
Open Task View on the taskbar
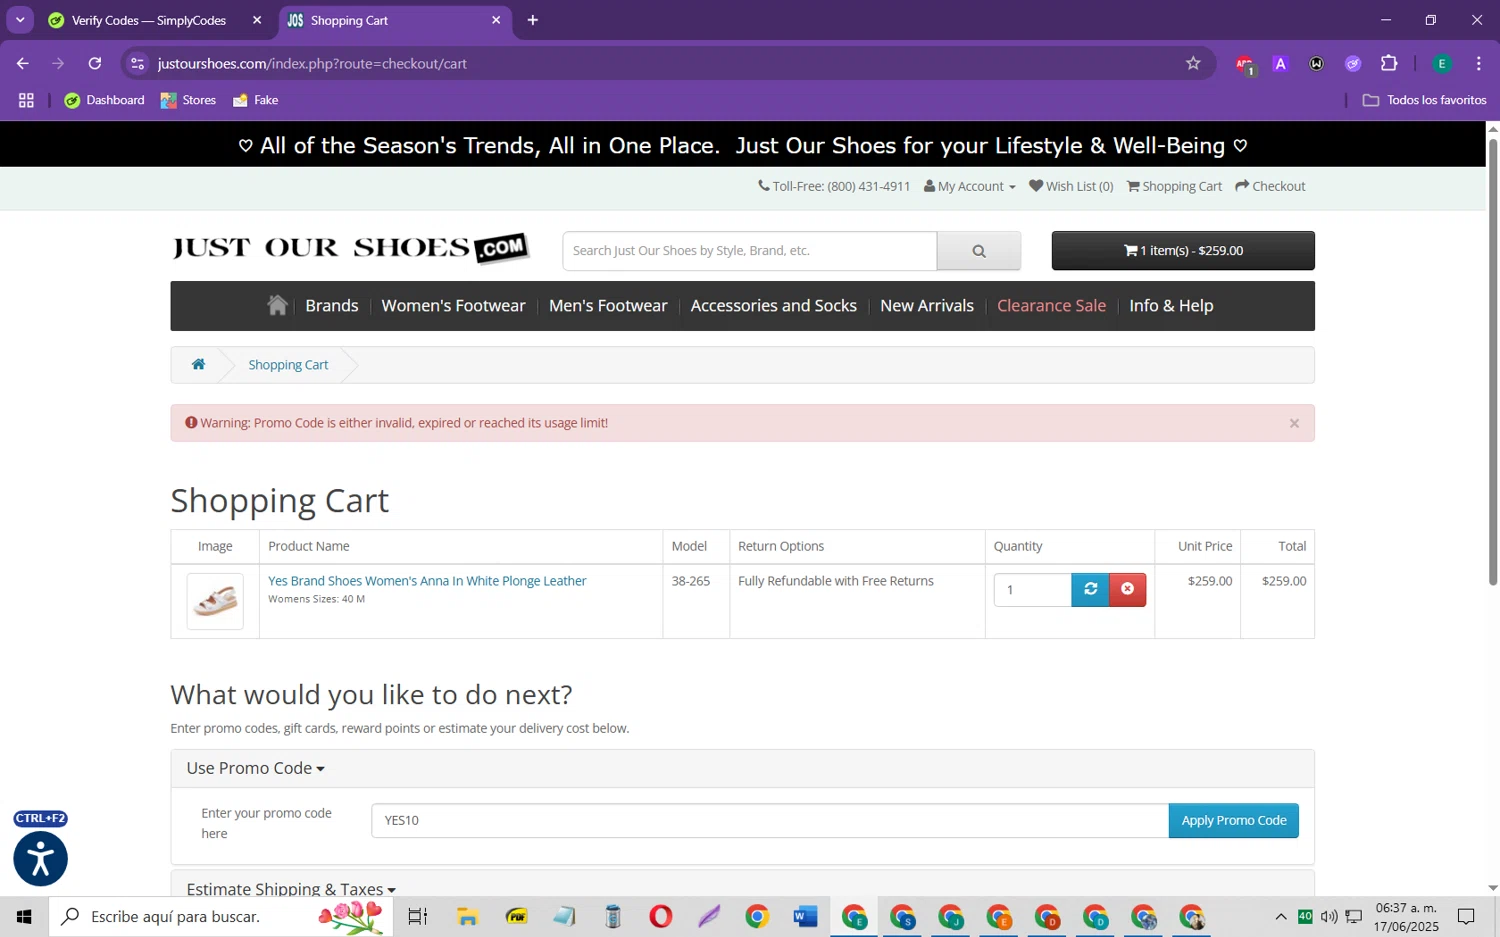pos(418,916)
